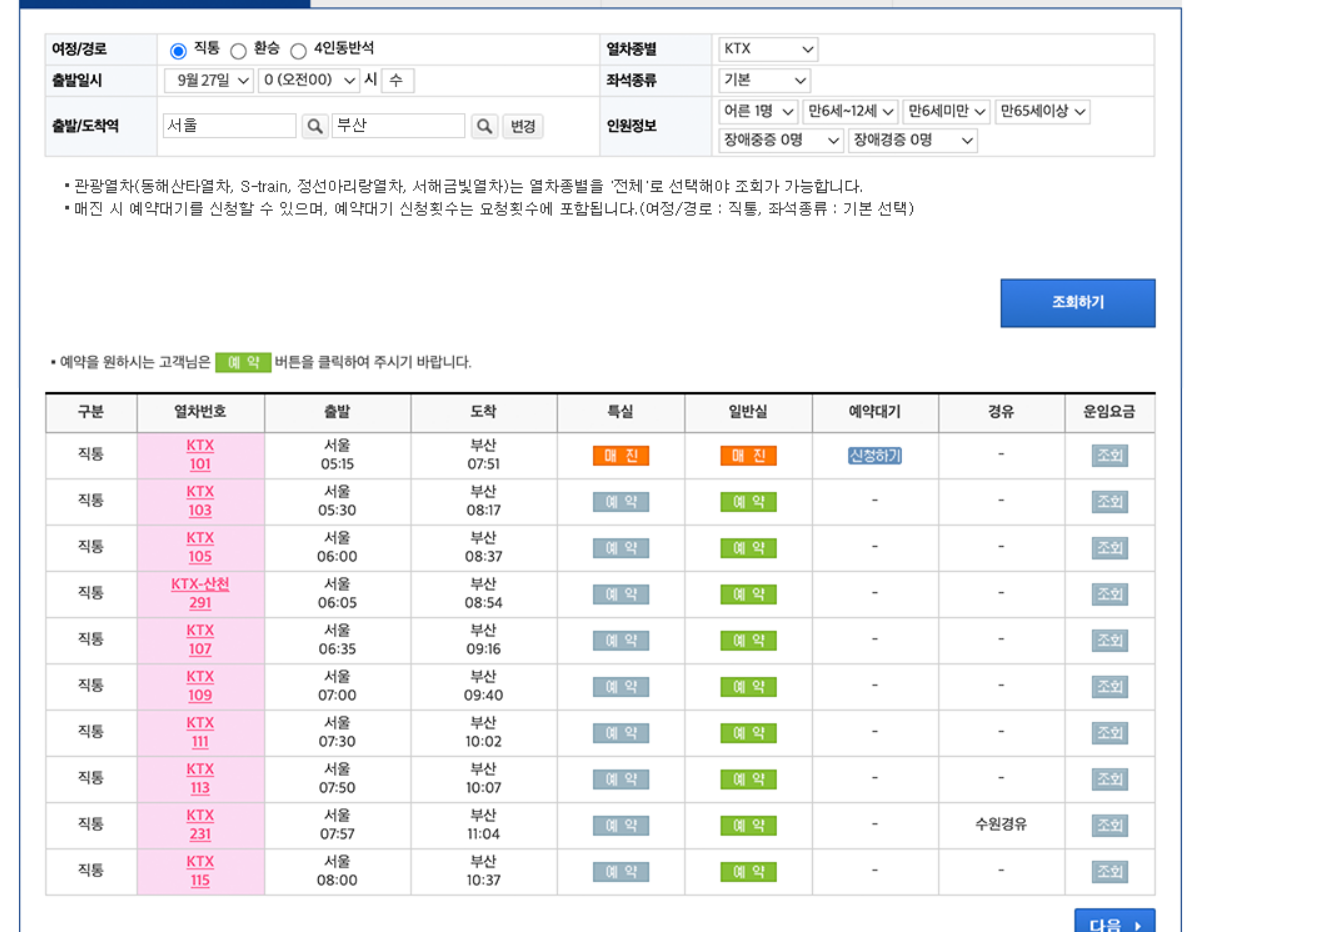
Task: Open the KTX 113 train link
Action: (200, 778)
